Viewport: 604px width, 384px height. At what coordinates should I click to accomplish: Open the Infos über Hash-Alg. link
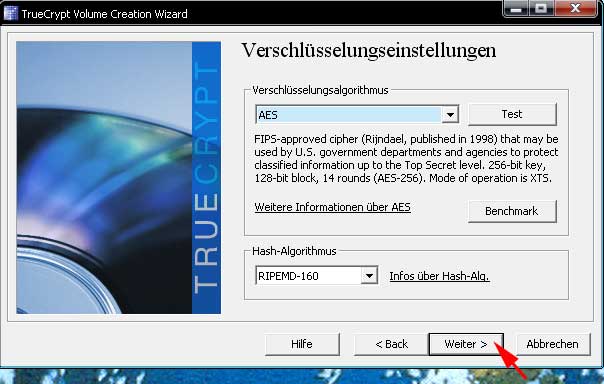439,276
